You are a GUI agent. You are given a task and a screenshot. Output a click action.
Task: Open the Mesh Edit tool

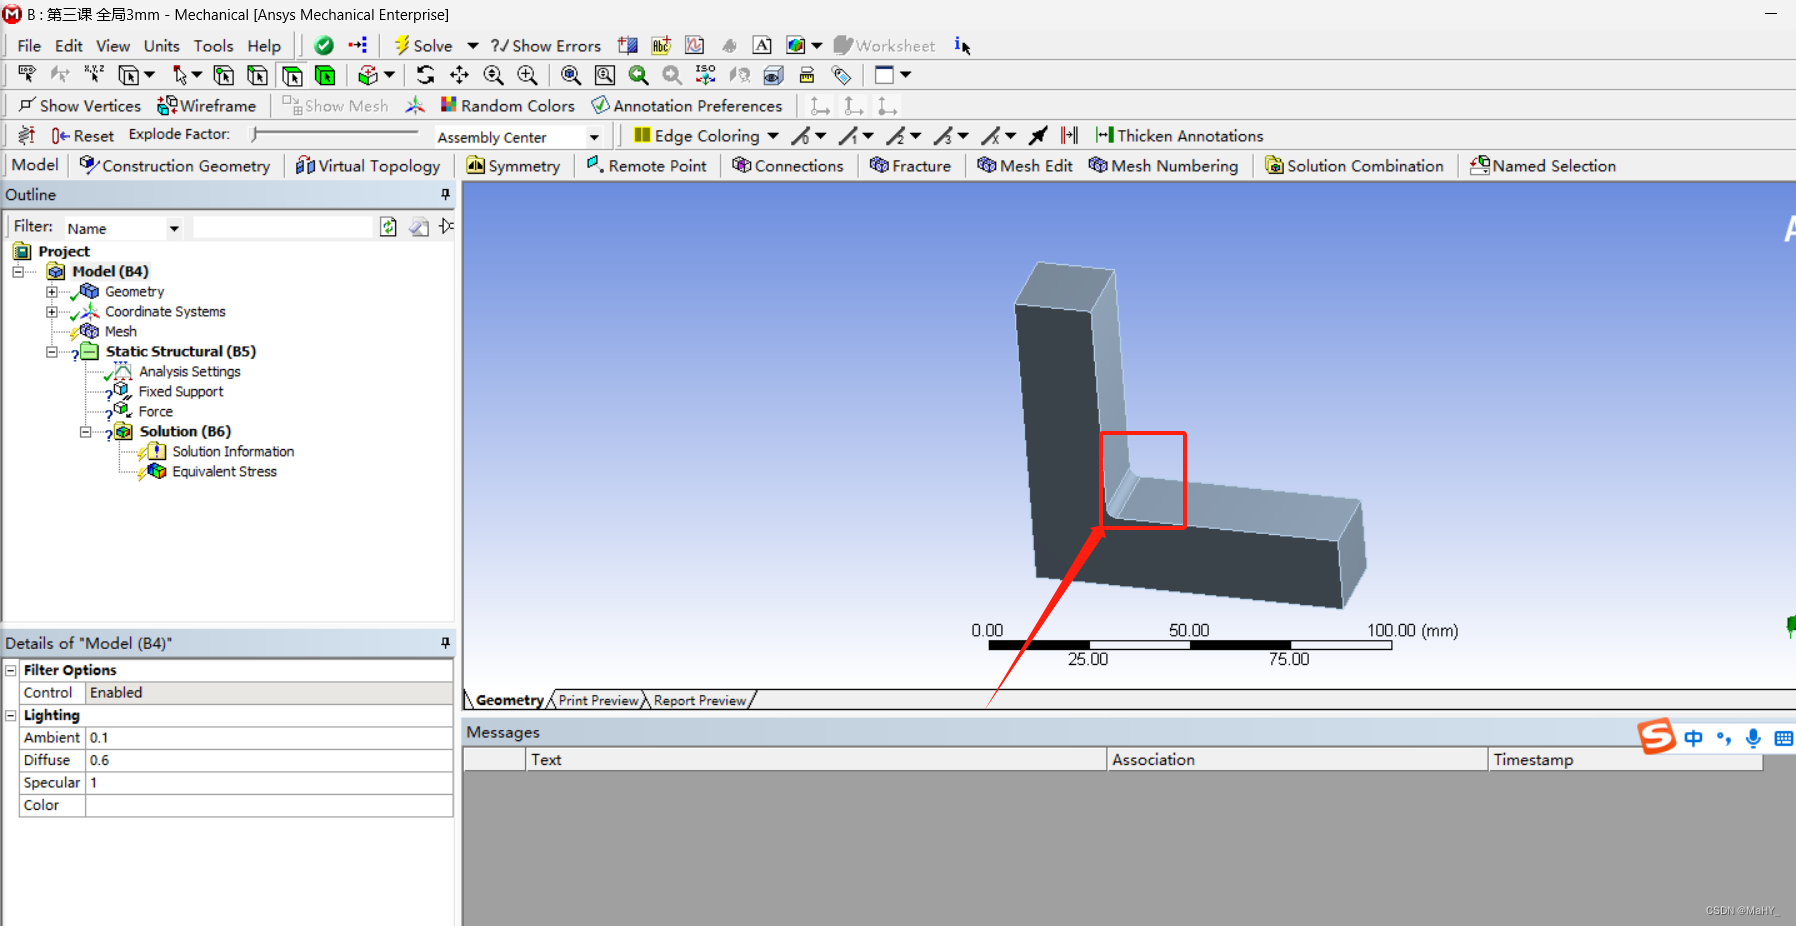1025,165
